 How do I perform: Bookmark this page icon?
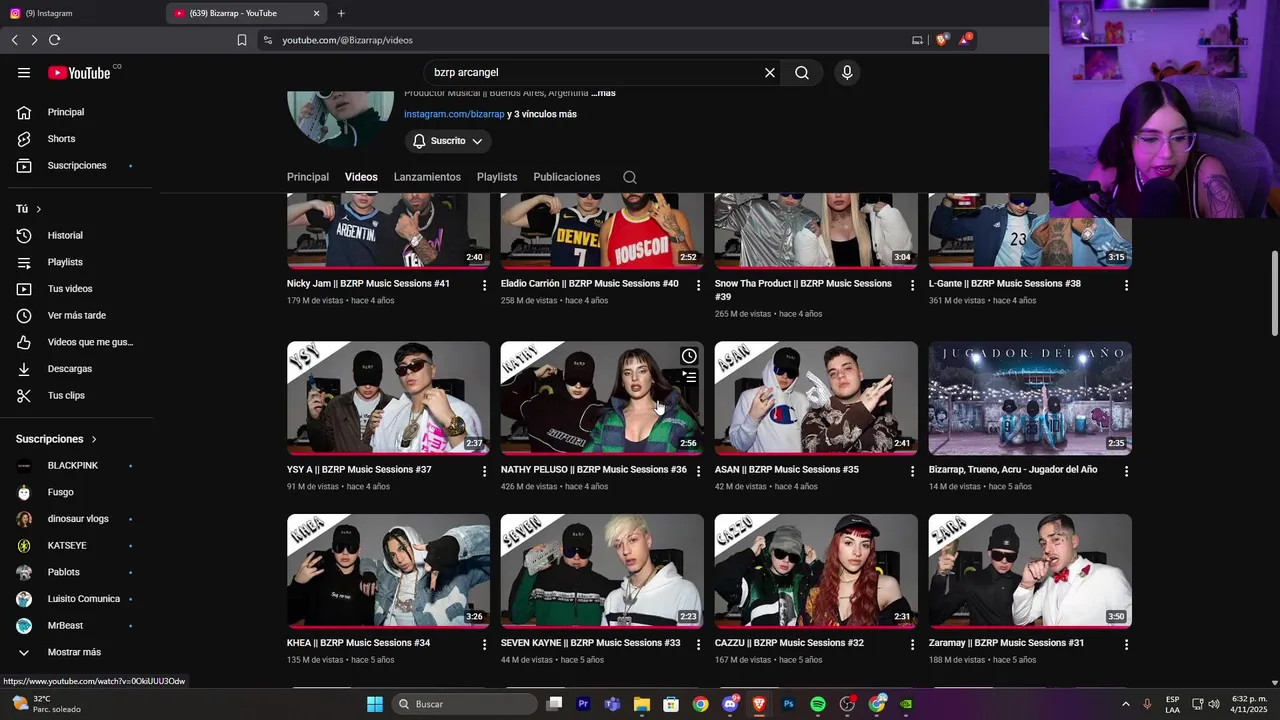coord(241,40)
